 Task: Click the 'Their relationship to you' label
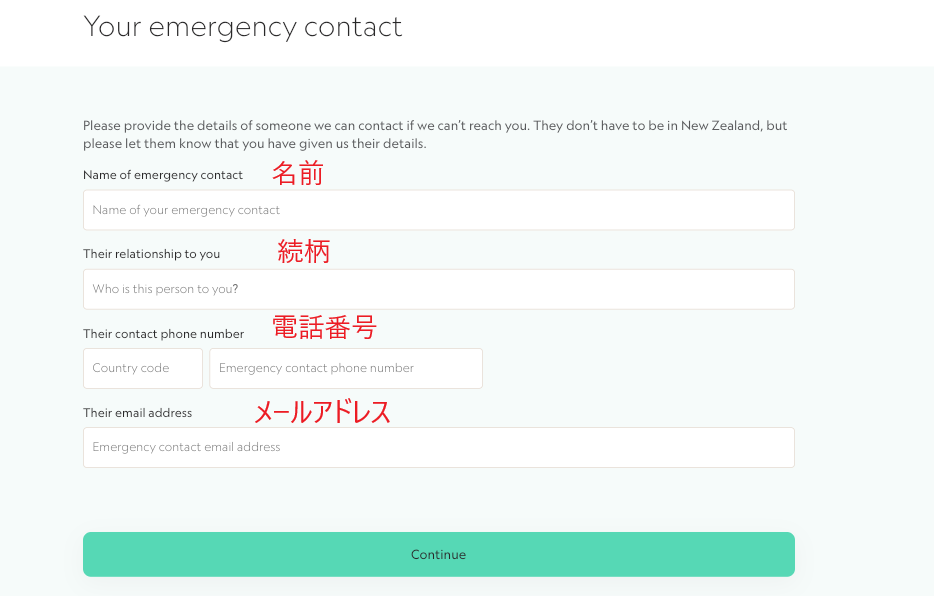tap(151, 254)
